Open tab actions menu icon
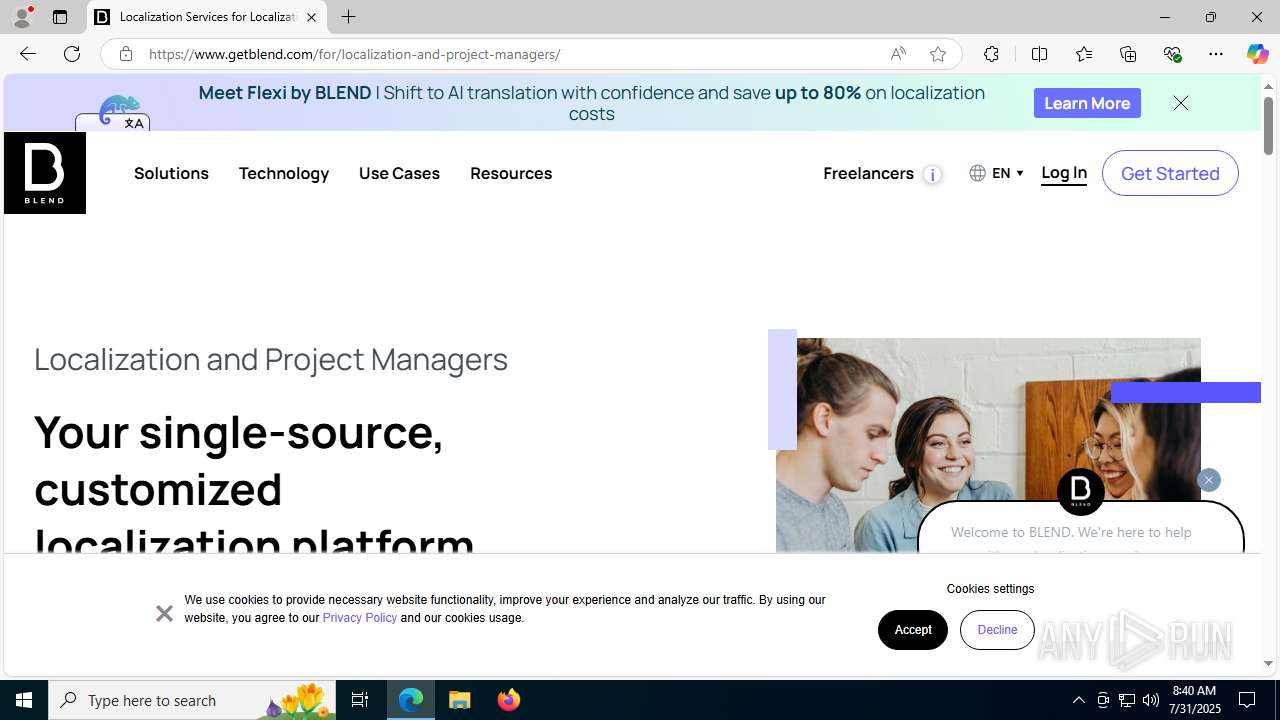The width and height of the screenshot is (1280, 720). (60, 17)
